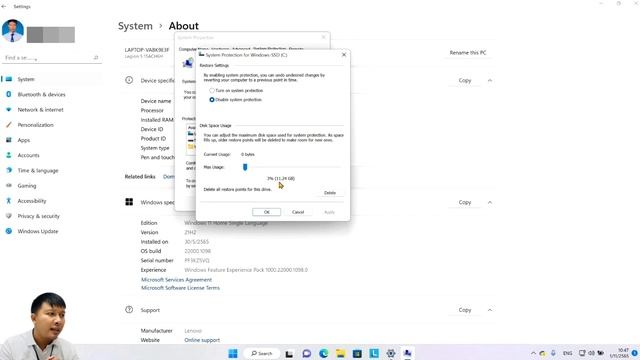The height and width of the screenshot is (360, 640).
Task: Click System in the breadcrumb
Action: click(135, 26)
